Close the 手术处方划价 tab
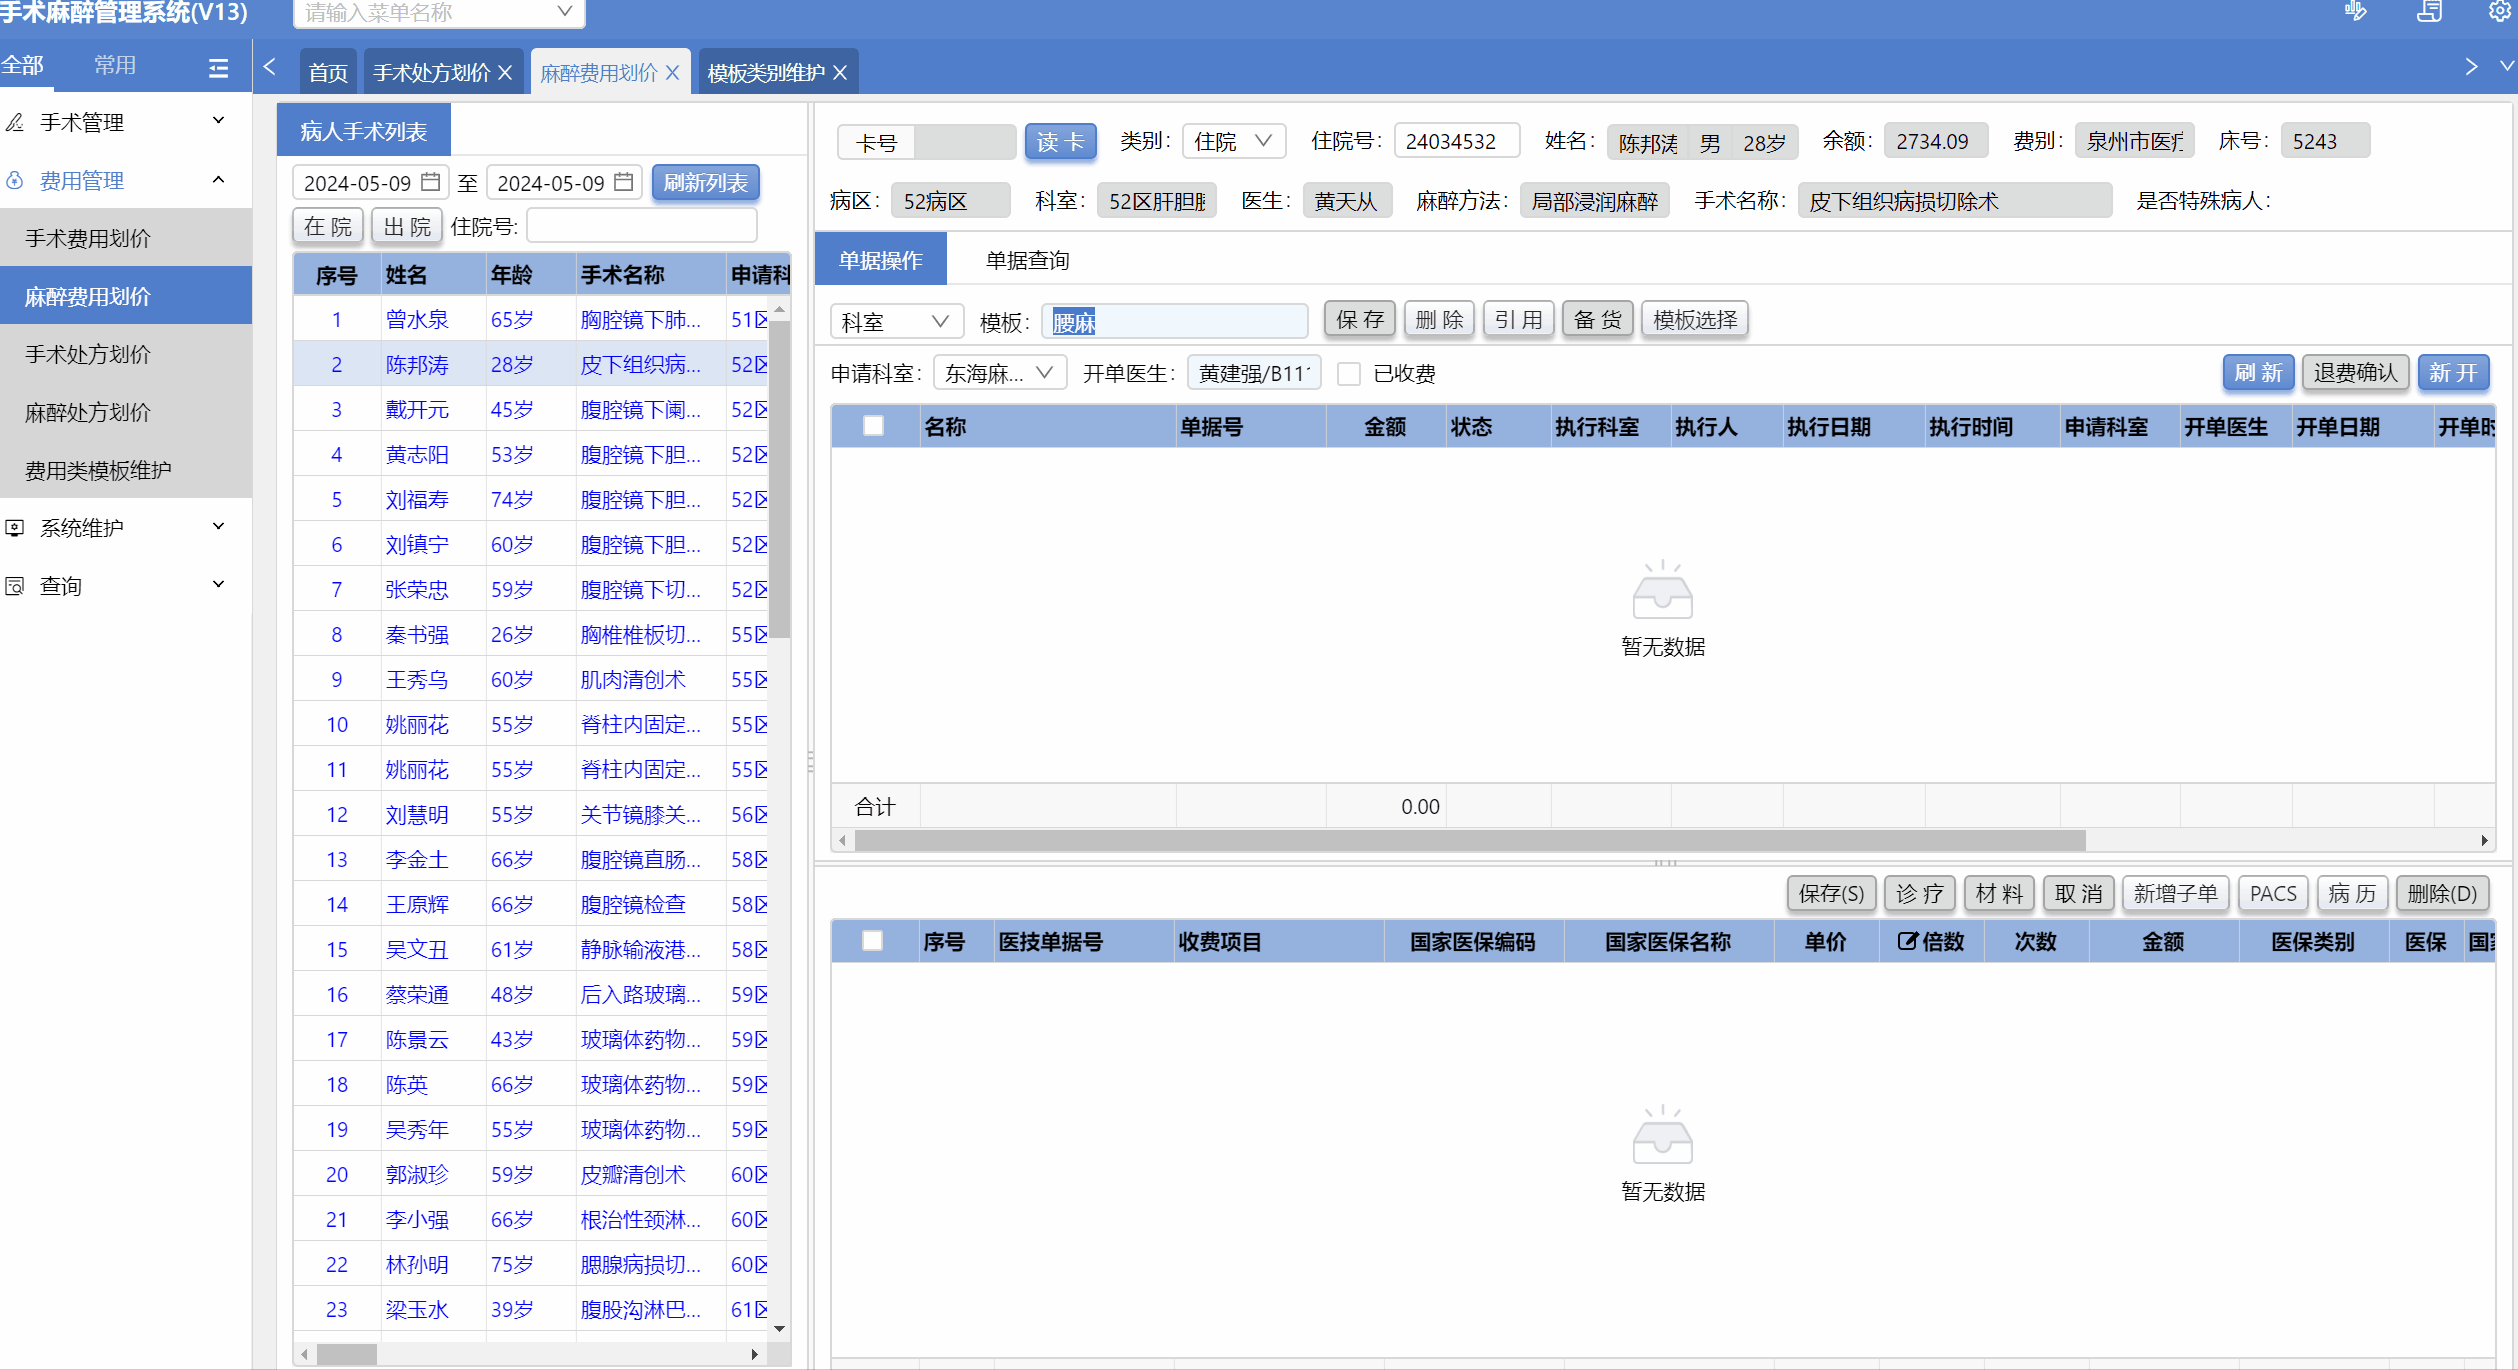The image size is (2518, 1370). (505, 73)
